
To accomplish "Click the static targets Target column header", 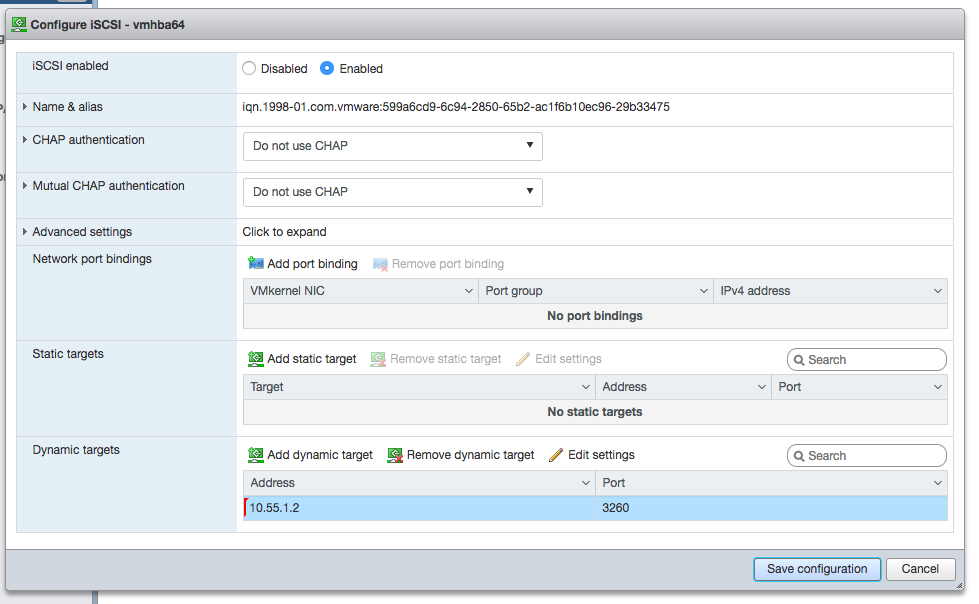I will (419, 387).
